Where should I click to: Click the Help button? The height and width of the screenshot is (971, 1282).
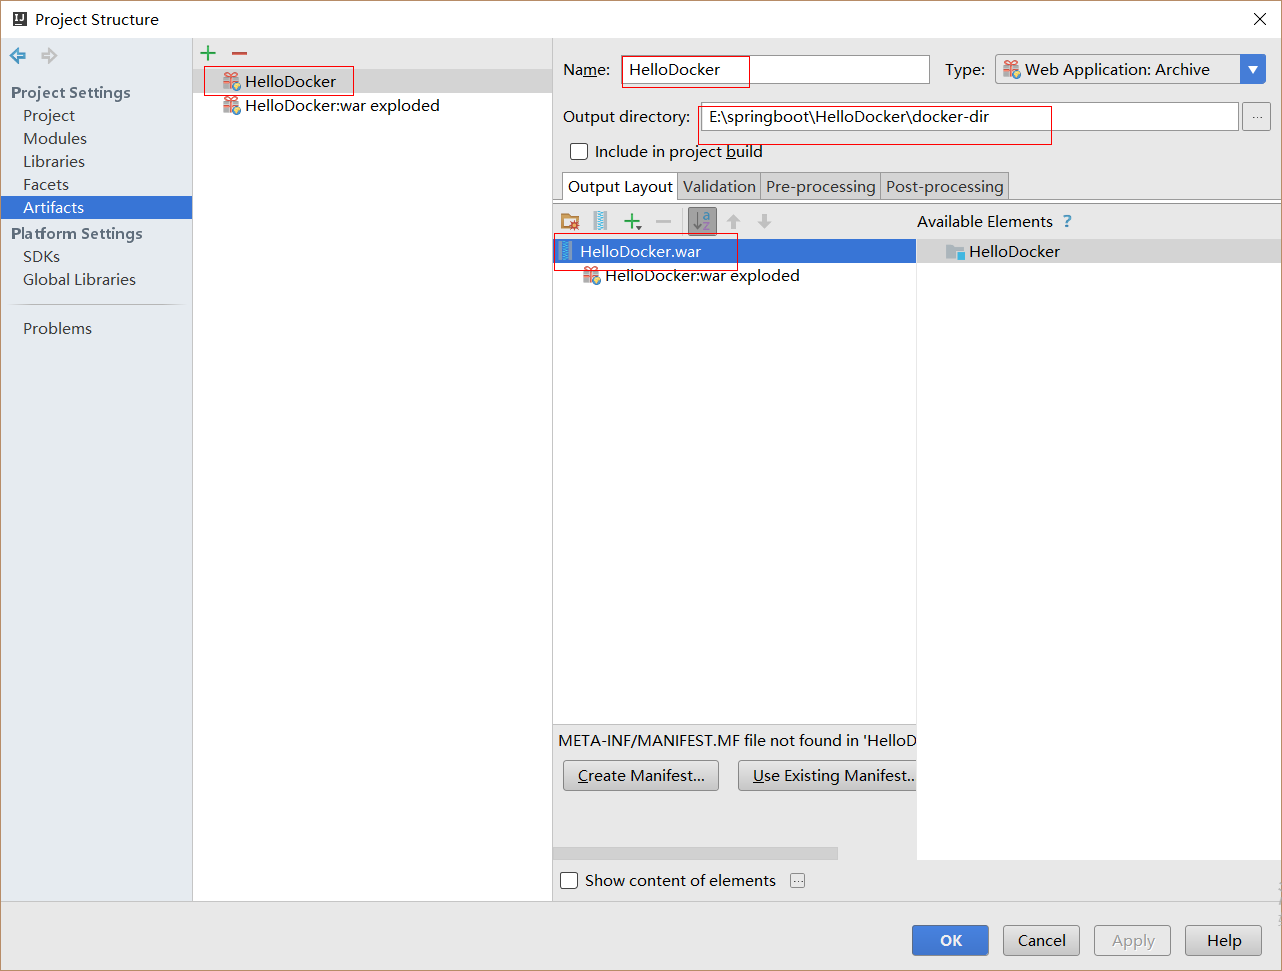(x=1223, y=940)
